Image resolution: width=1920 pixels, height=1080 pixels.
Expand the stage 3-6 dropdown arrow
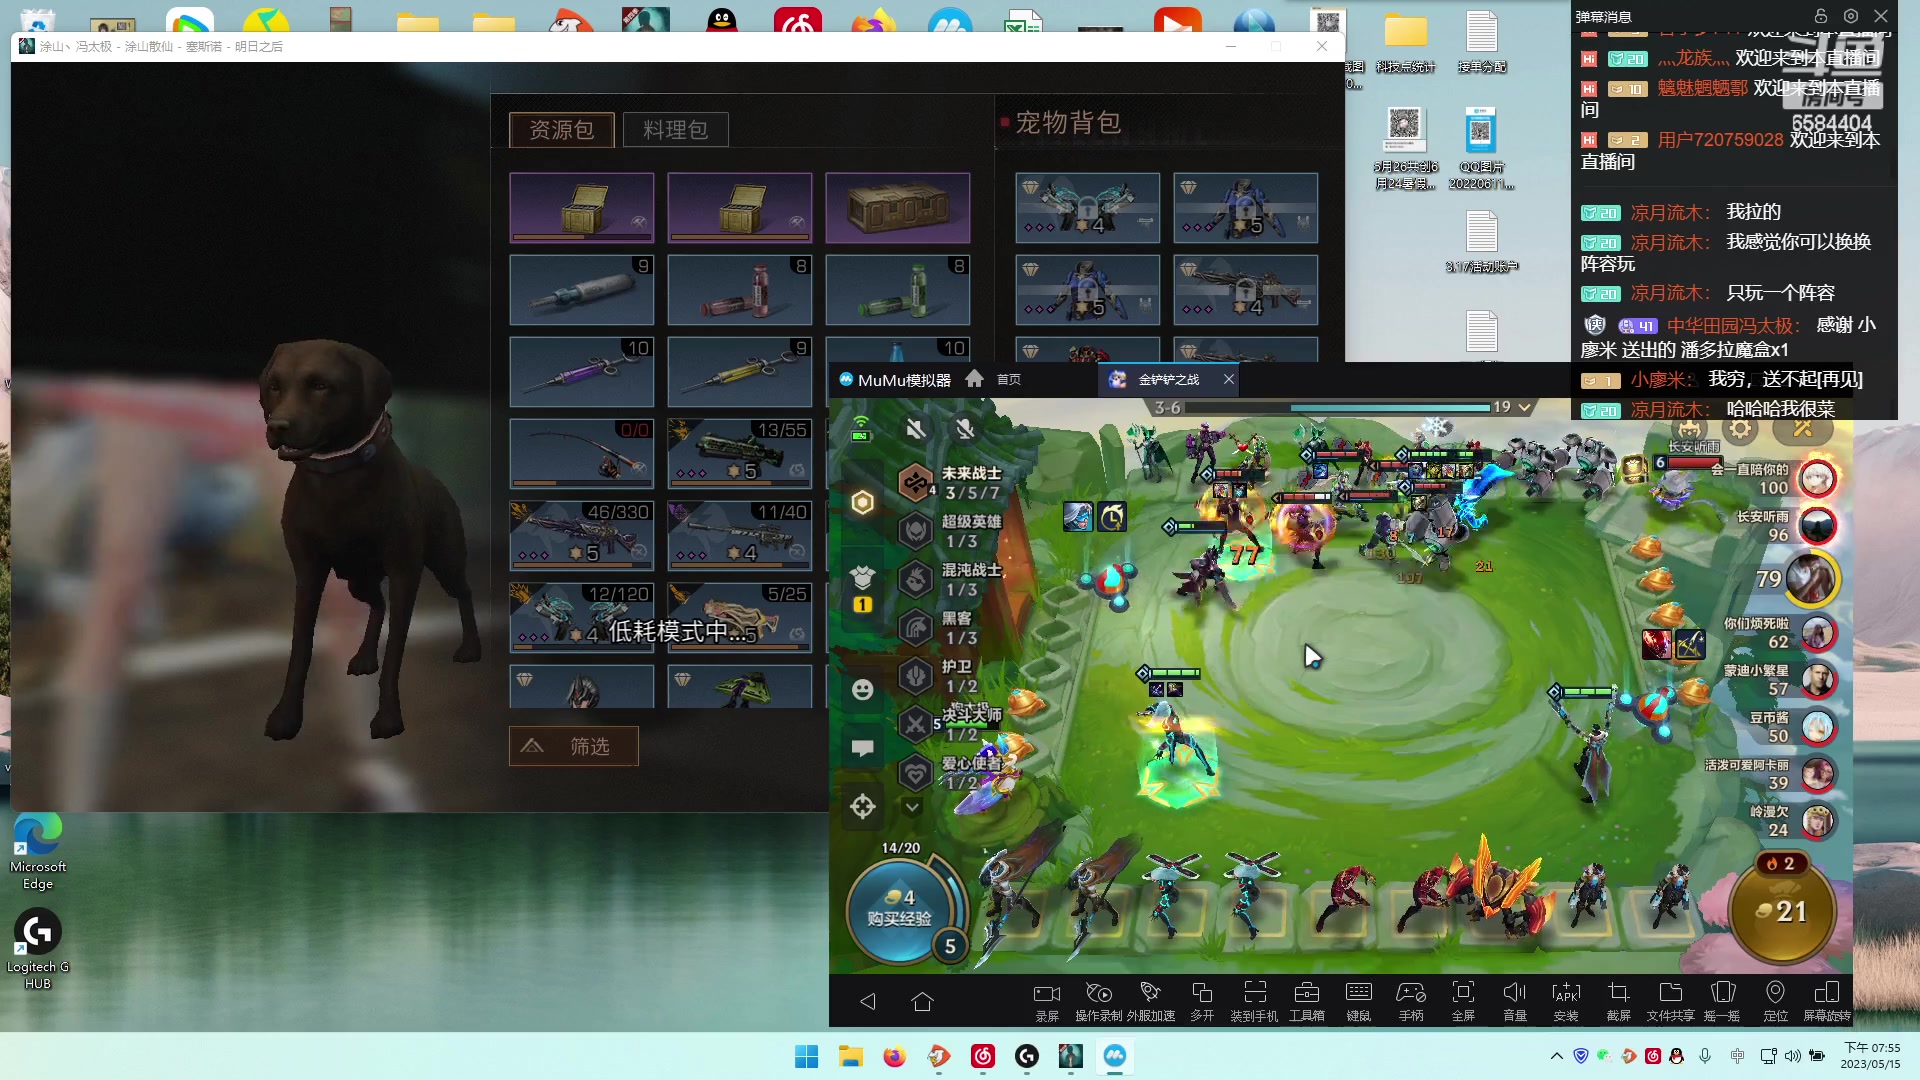point(1524,407)
